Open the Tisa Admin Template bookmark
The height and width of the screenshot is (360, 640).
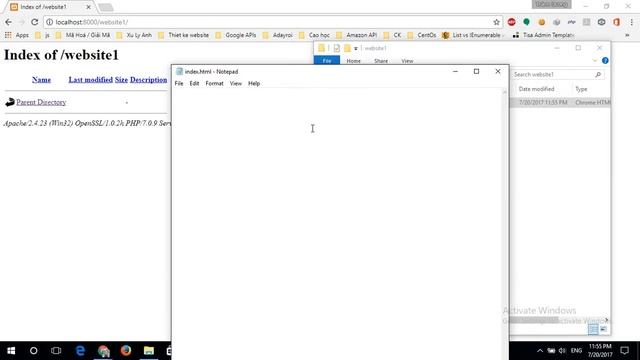tap(543, 35)
